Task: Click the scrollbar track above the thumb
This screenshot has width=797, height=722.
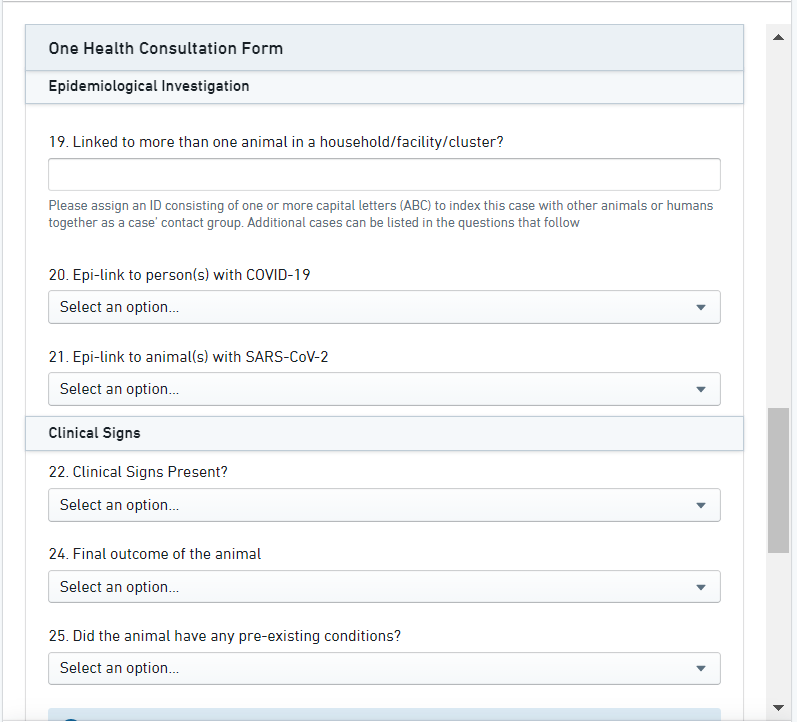Action: click(778, 220)
